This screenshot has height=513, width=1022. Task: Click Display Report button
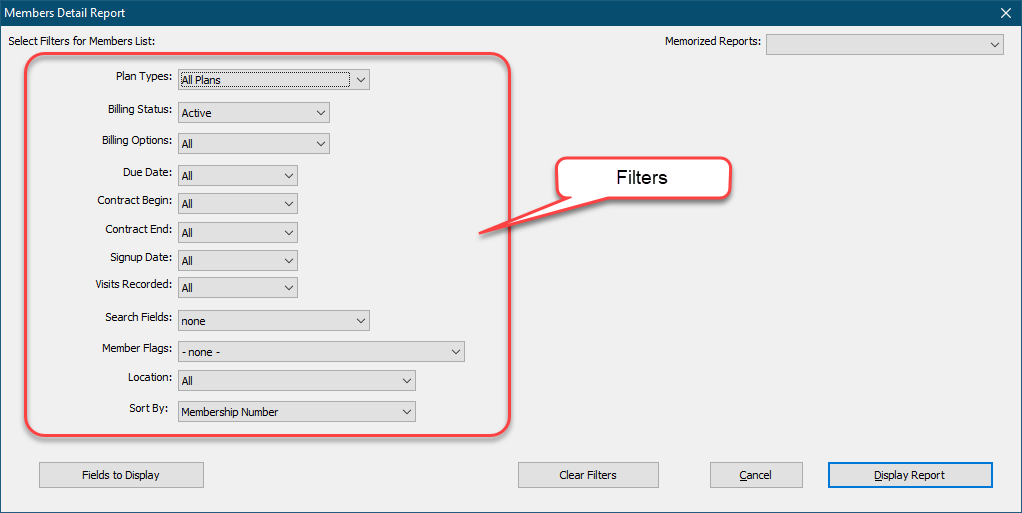point(909,475)
